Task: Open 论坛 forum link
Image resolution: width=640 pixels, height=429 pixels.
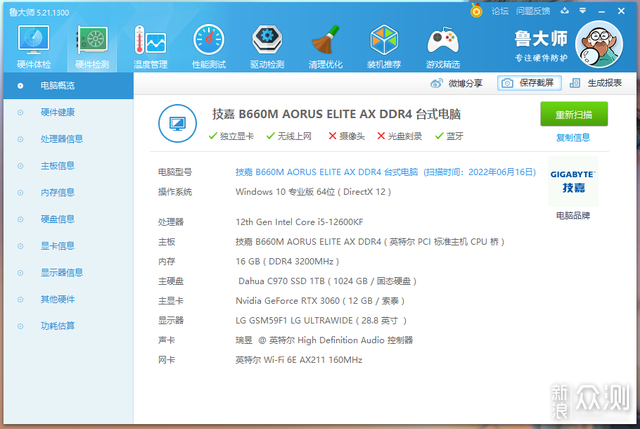Action: 500,11
